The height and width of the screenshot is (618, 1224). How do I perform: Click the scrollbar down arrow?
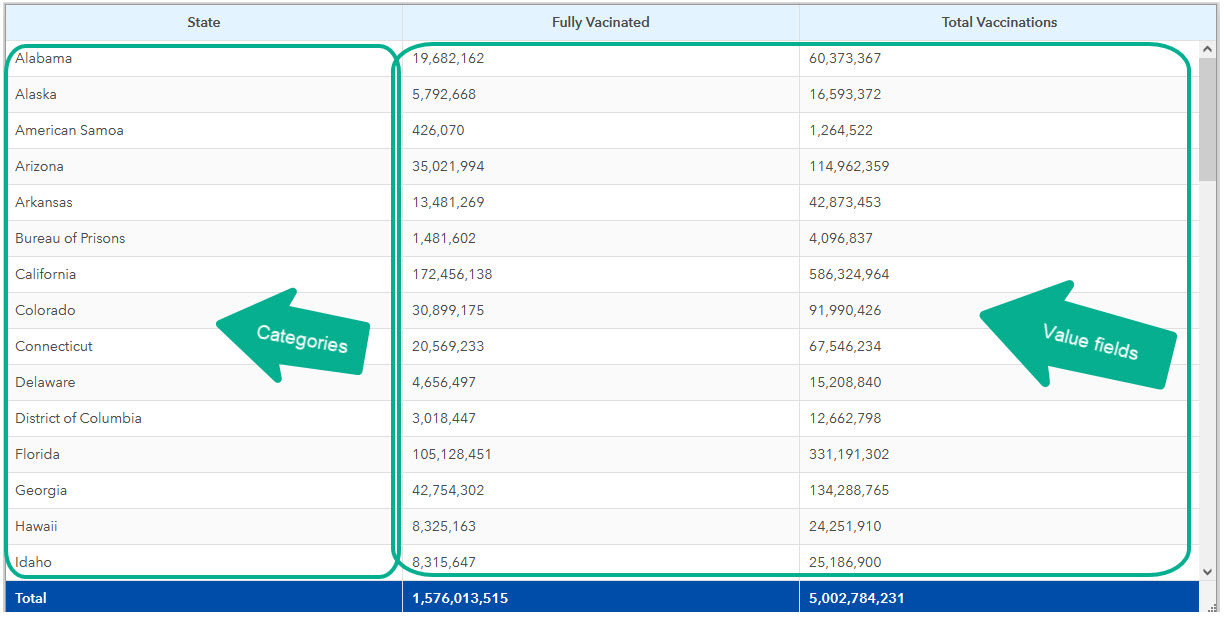[1207, 570]
